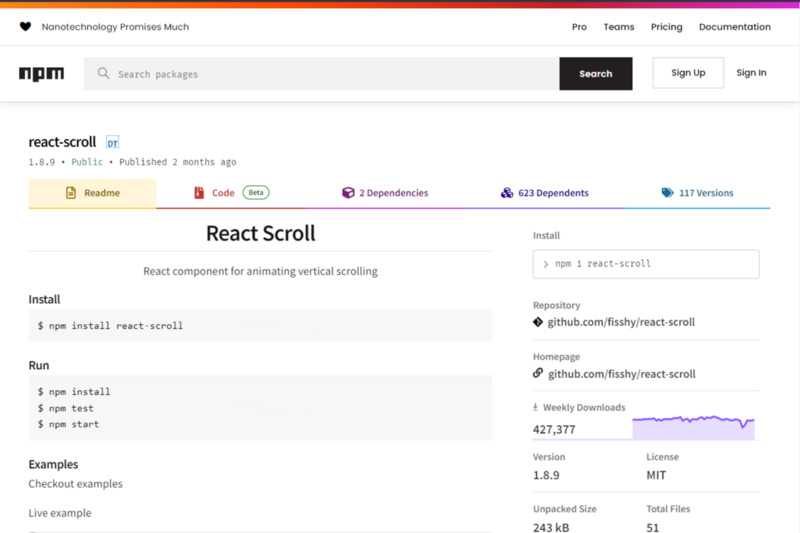The image size is (800, 533).
Task: Click the chevron prompt icon in install box
Action: (x=545, y=264)
